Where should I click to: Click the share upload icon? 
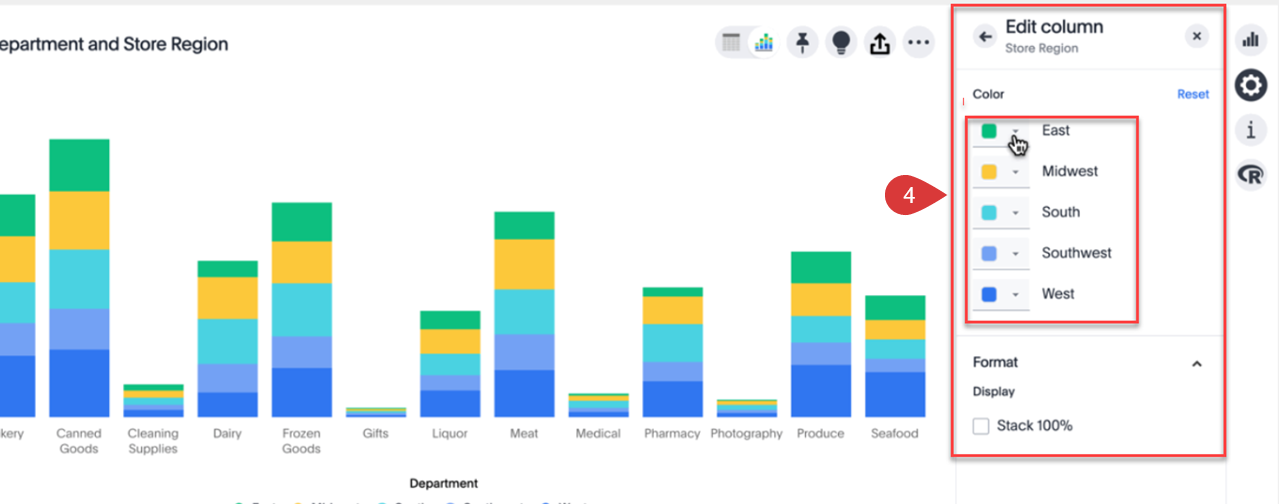tap(880, 43)
